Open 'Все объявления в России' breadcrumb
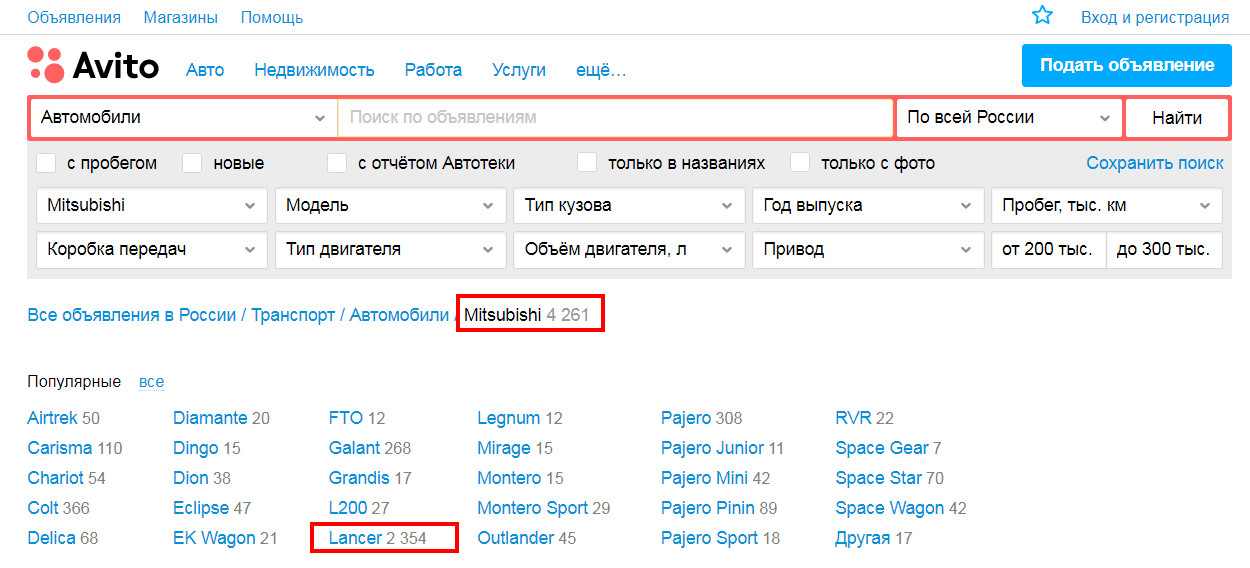The height and width of the screenshot is (568, 1250). (131, 315)
